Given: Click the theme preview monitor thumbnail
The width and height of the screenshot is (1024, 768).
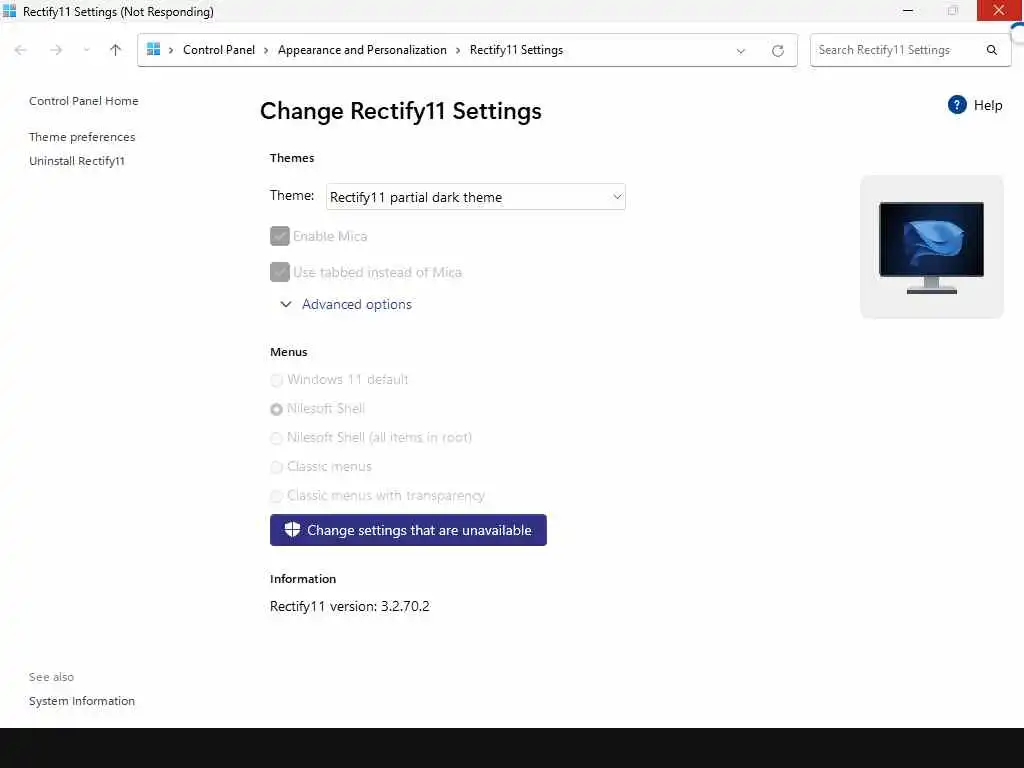Looking at the screenshot, I should coord(931,247).
